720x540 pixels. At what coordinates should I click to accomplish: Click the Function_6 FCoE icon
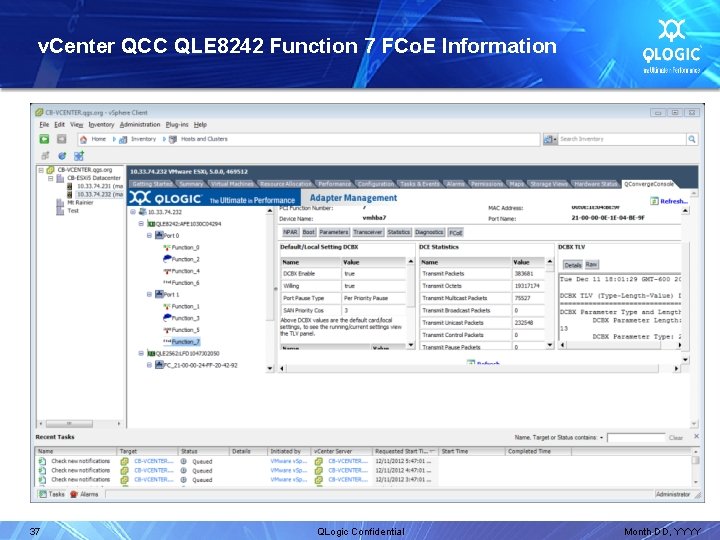click(x=167, y=282)
